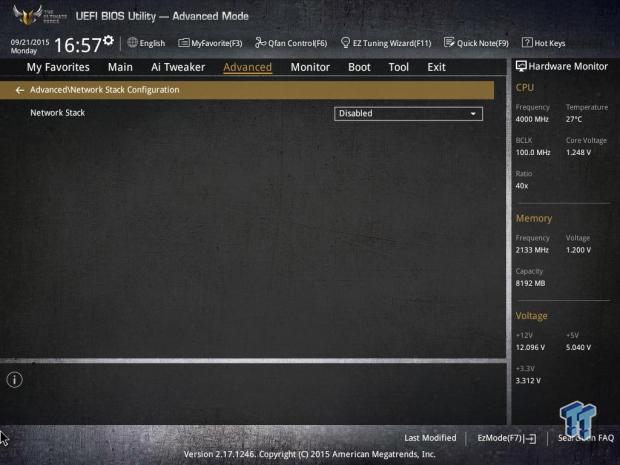
Task: Open MyFavorite(F3) from top toolbar
Action: click(x=210, y=43)
